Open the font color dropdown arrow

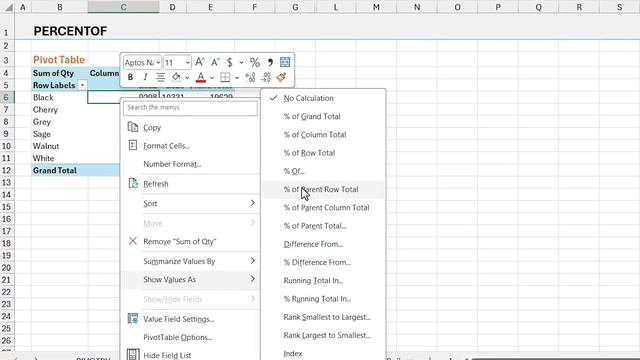coord(212,77)
